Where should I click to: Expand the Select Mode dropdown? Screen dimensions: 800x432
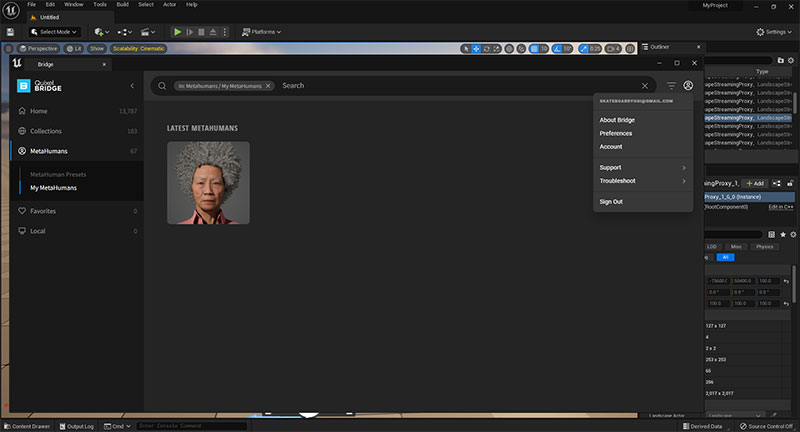[54, 32]
